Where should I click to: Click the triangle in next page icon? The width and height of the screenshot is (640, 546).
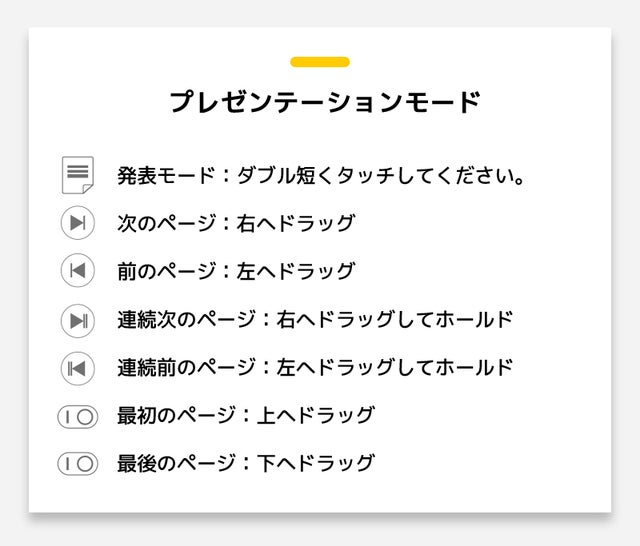coord(76,223)
